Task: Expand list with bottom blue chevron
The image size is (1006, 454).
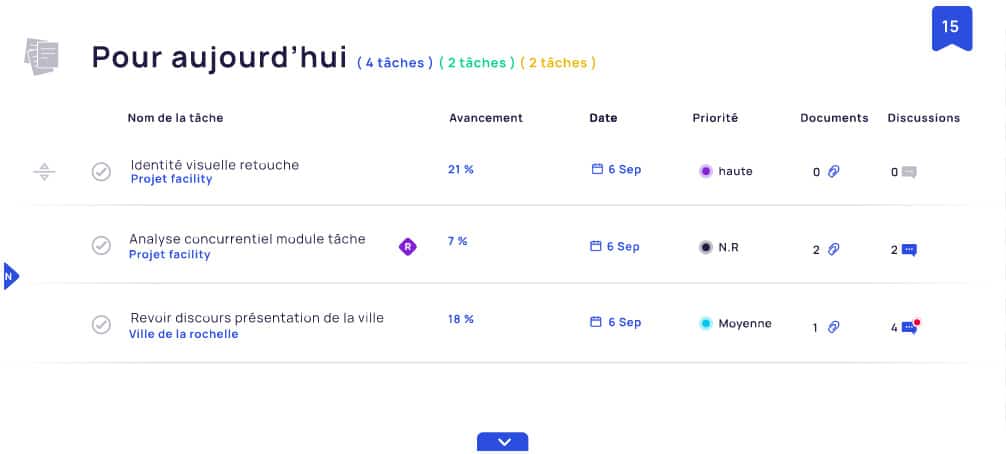Action: click(x=502, y=442)
